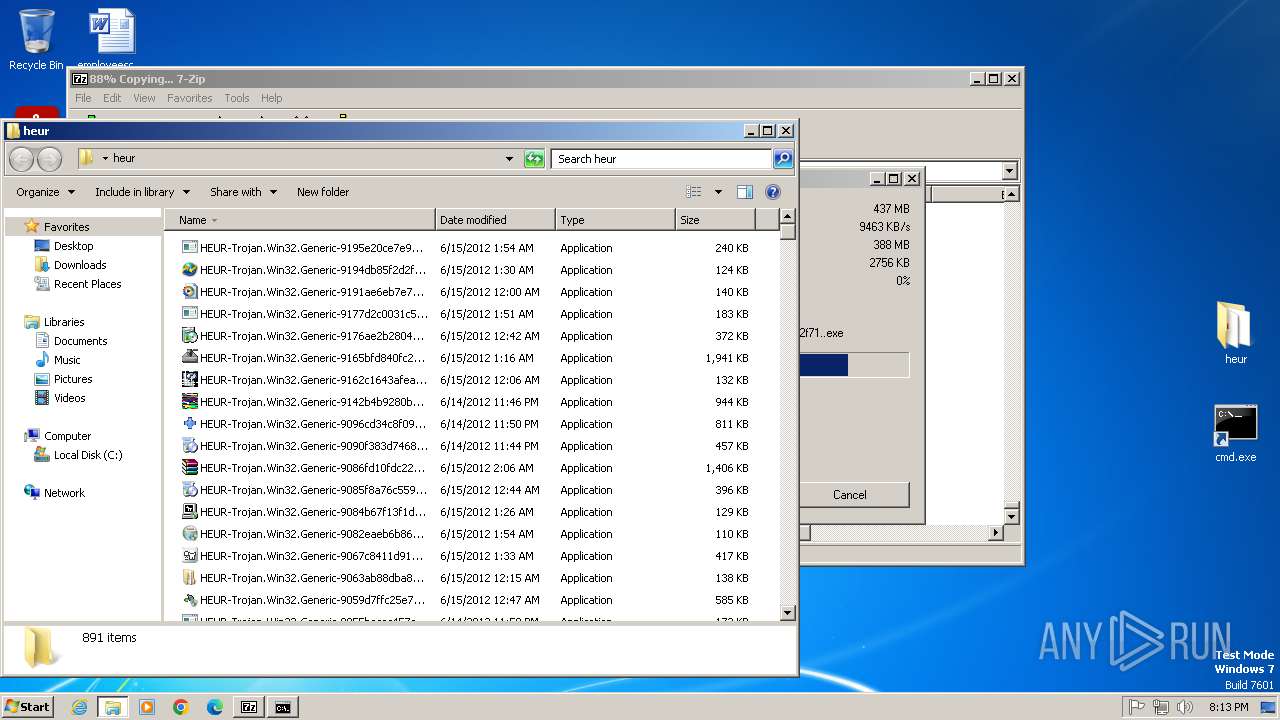
Task: Cancel the 7-Zip copying operation
Action: [x=850, y=495]
